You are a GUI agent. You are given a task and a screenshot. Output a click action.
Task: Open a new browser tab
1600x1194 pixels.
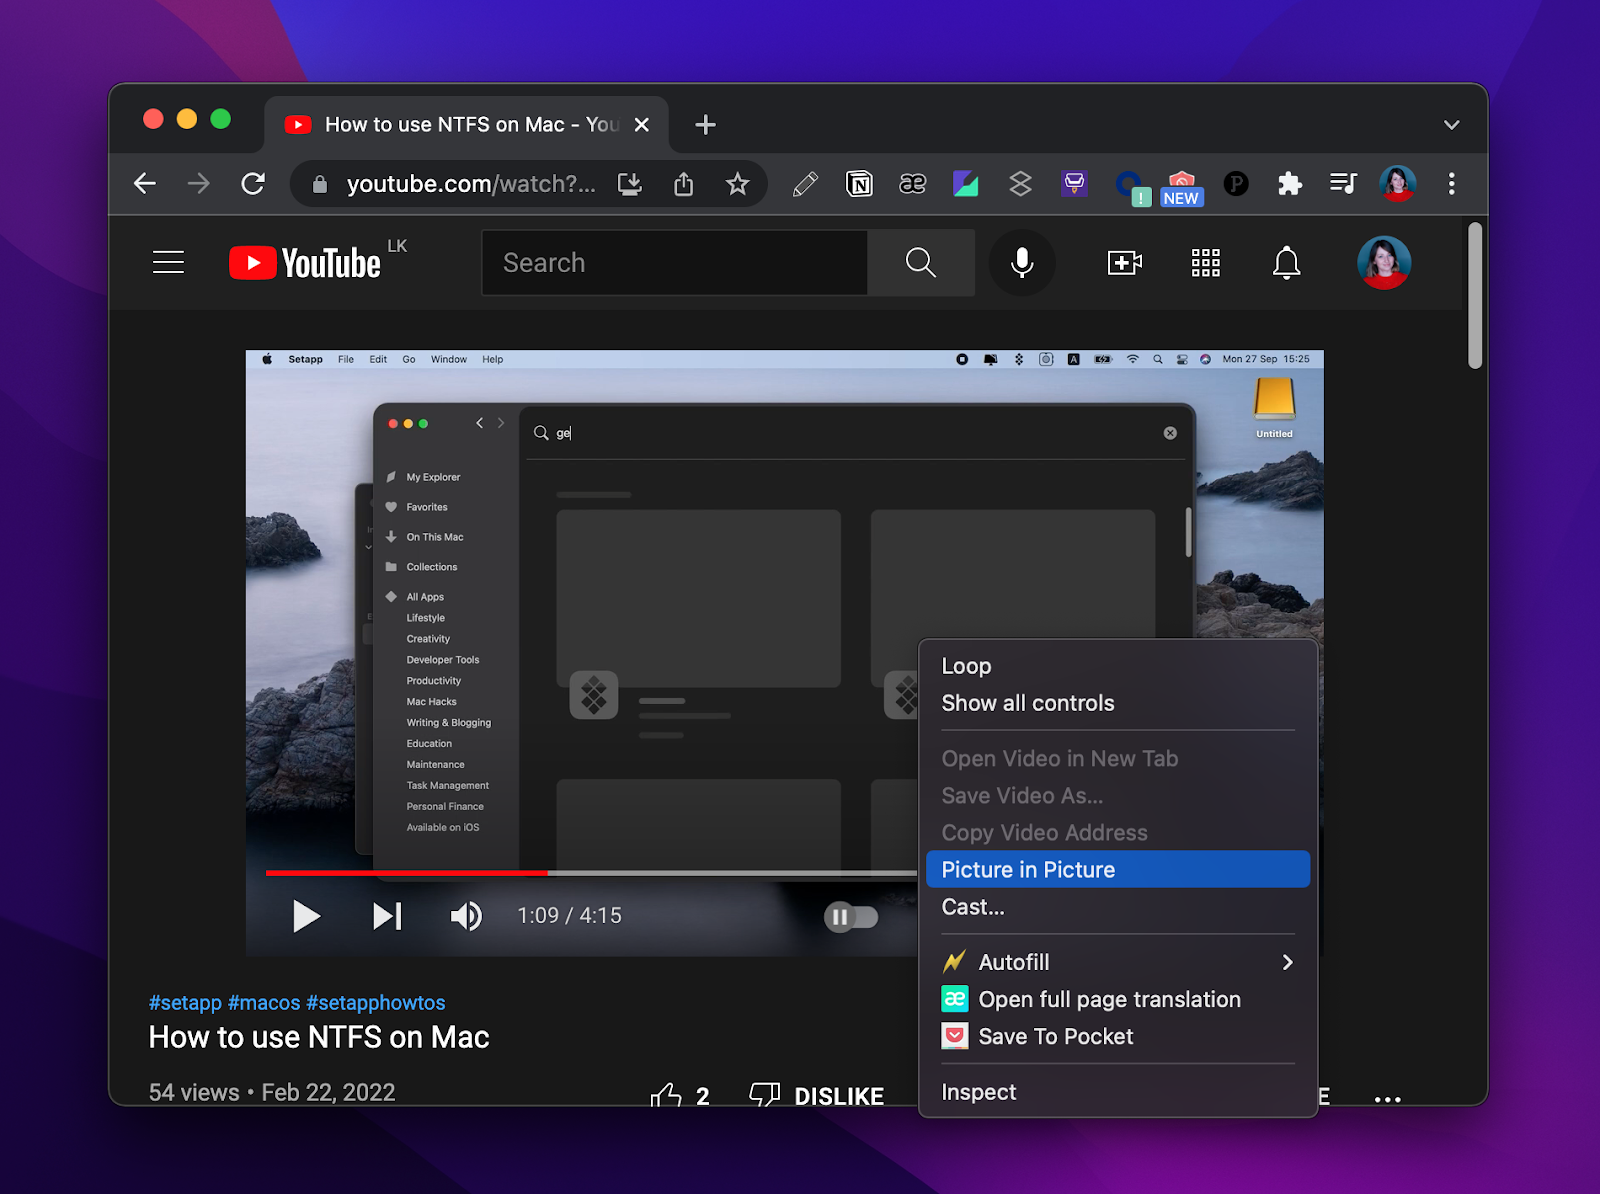(x=705, y=125)
